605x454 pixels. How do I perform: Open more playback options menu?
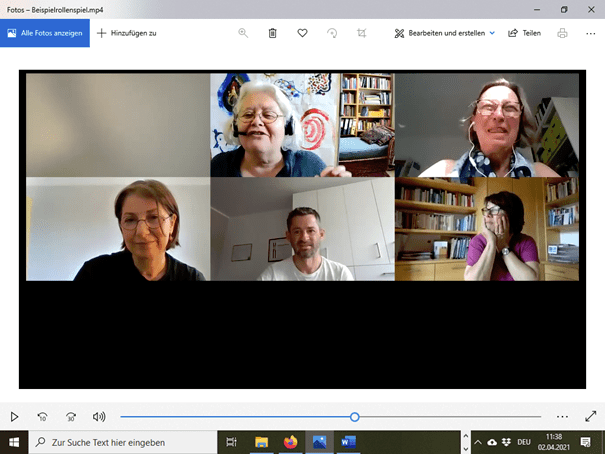562,416
